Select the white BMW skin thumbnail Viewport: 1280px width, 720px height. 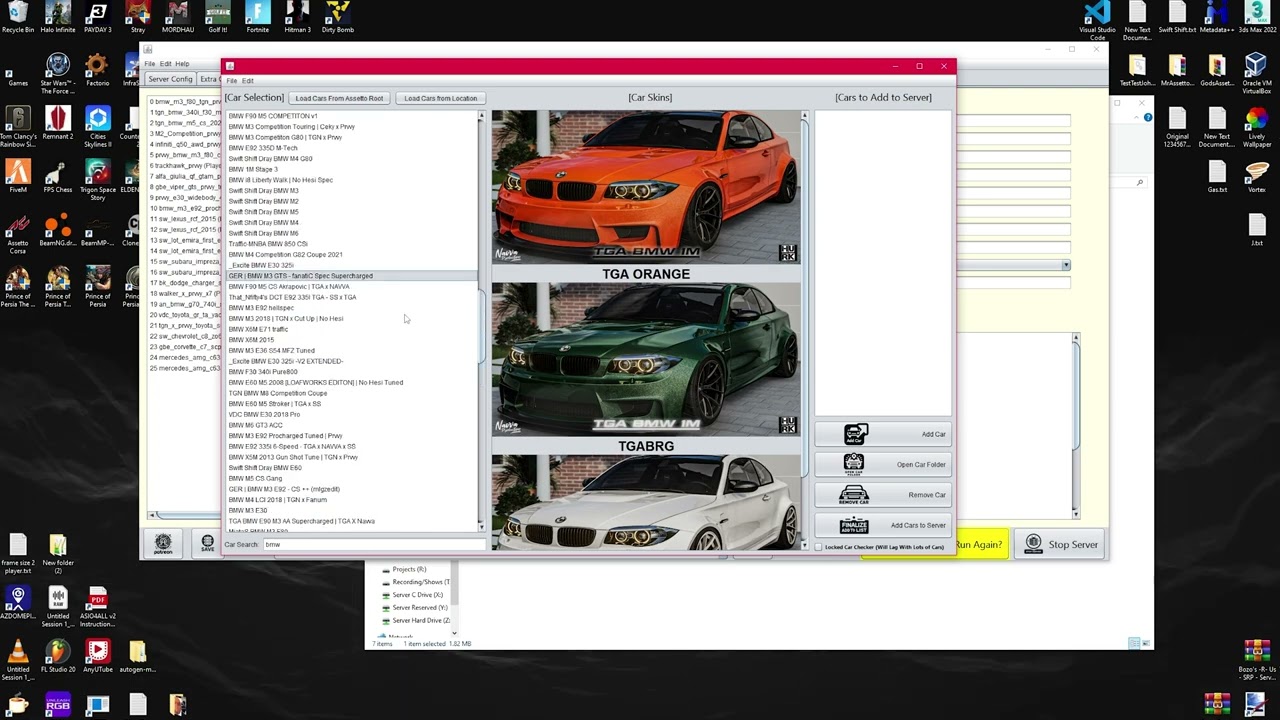(646, 502)
